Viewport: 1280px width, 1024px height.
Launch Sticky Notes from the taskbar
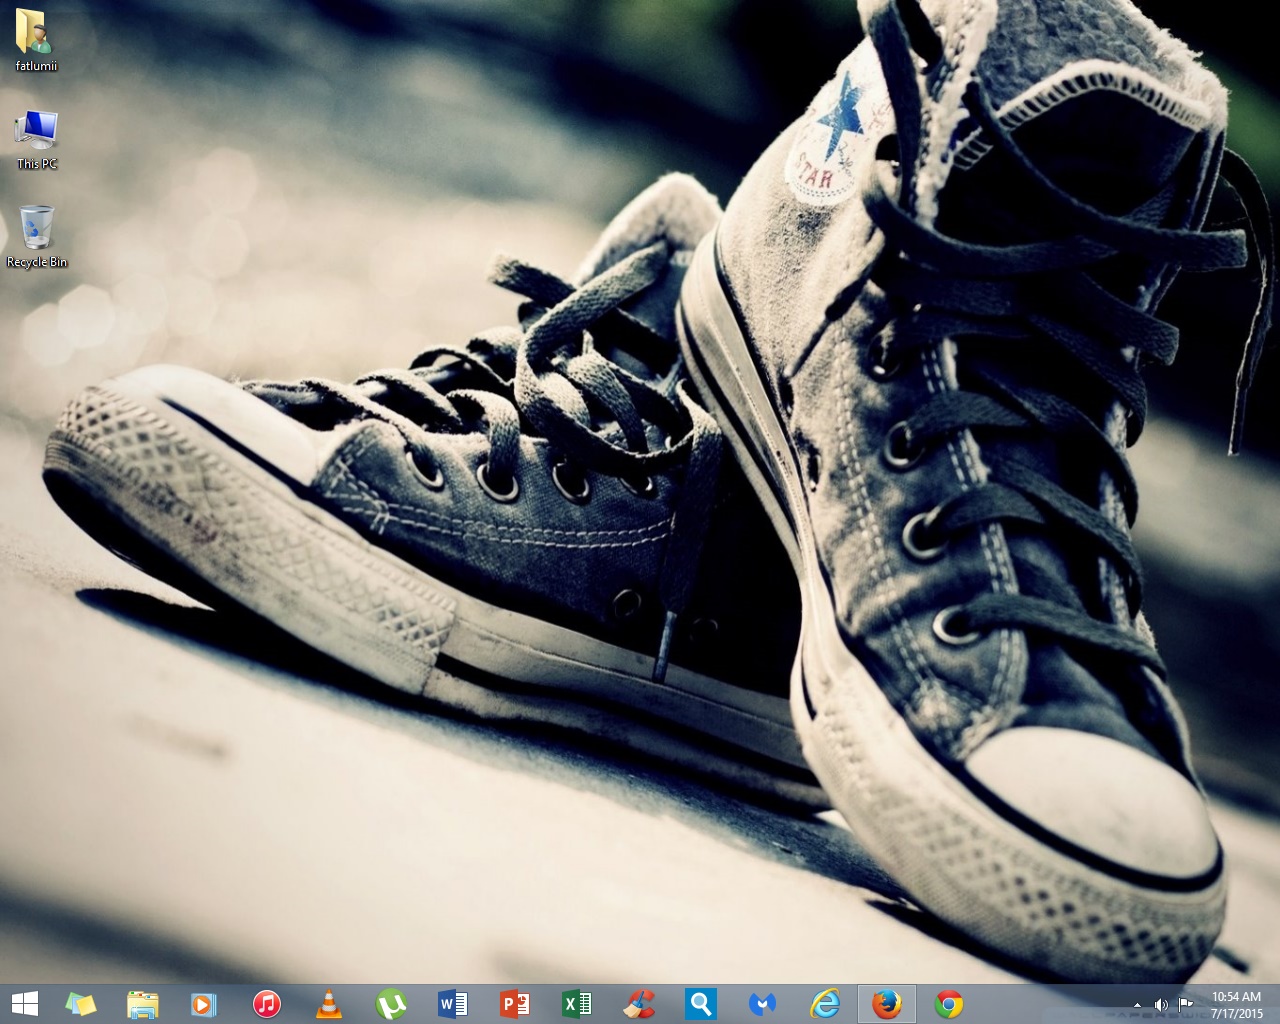pyautogui.click(x=80, y=1003)
